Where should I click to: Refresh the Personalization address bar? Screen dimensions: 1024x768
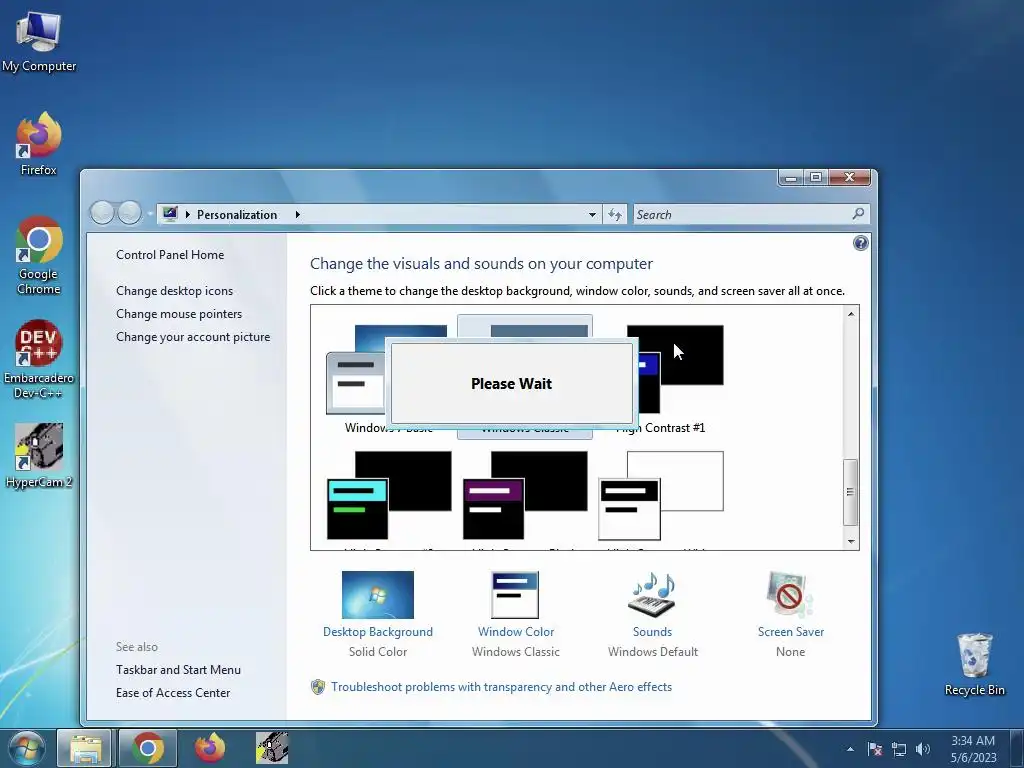(x=615, y=214)
